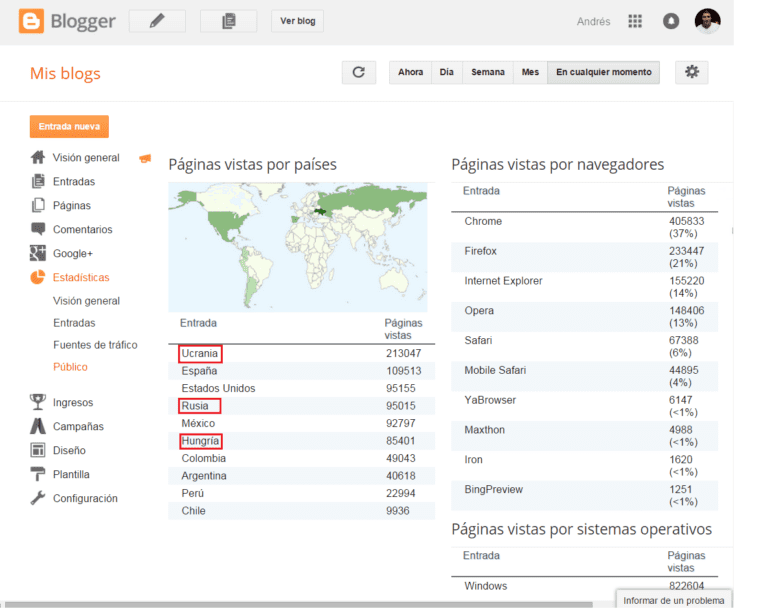
Task: Open Páginas sidebar section
Action: tap(72, 206)
